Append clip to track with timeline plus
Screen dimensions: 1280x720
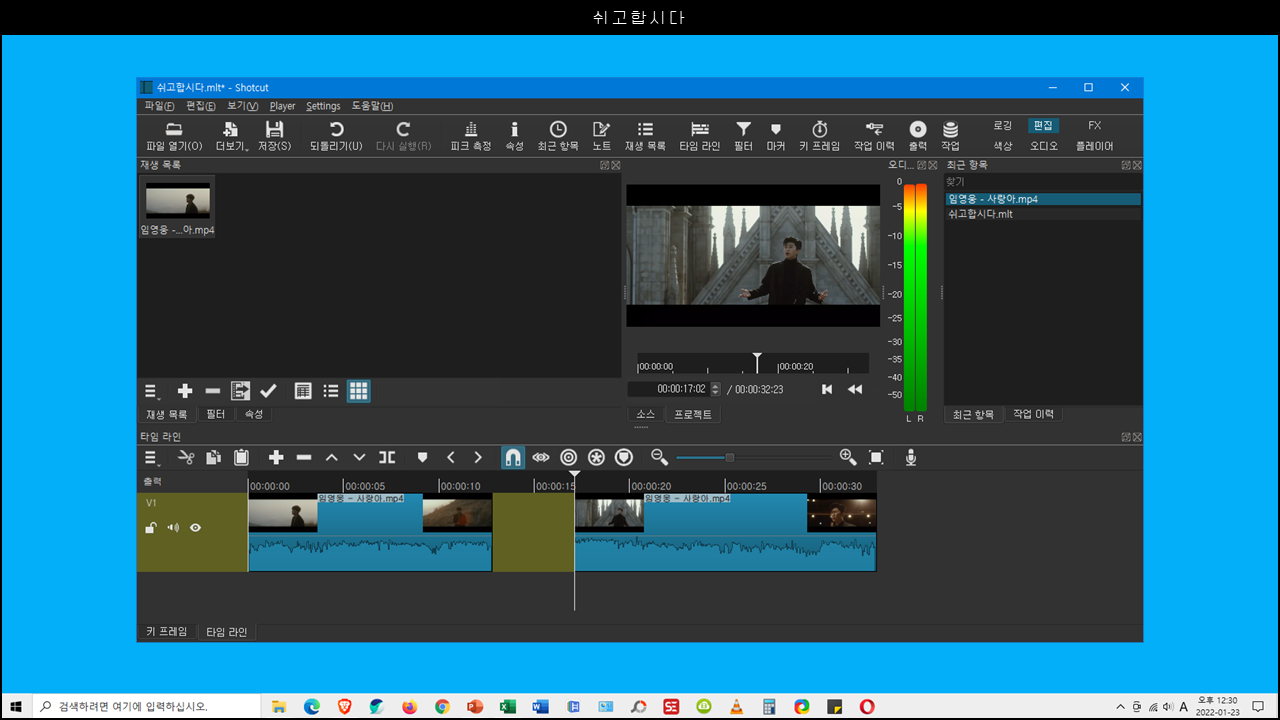tap(276, 457)
